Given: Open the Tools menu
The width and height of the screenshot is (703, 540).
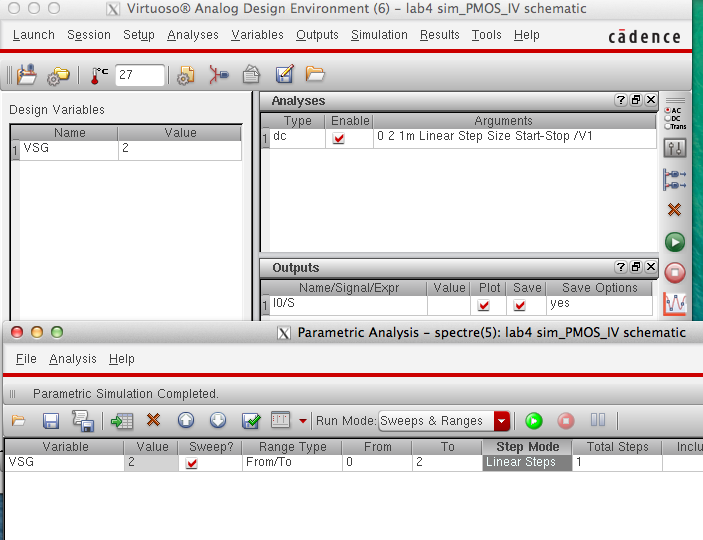Looking at the screenshot, I should click(x=486, y=35).
